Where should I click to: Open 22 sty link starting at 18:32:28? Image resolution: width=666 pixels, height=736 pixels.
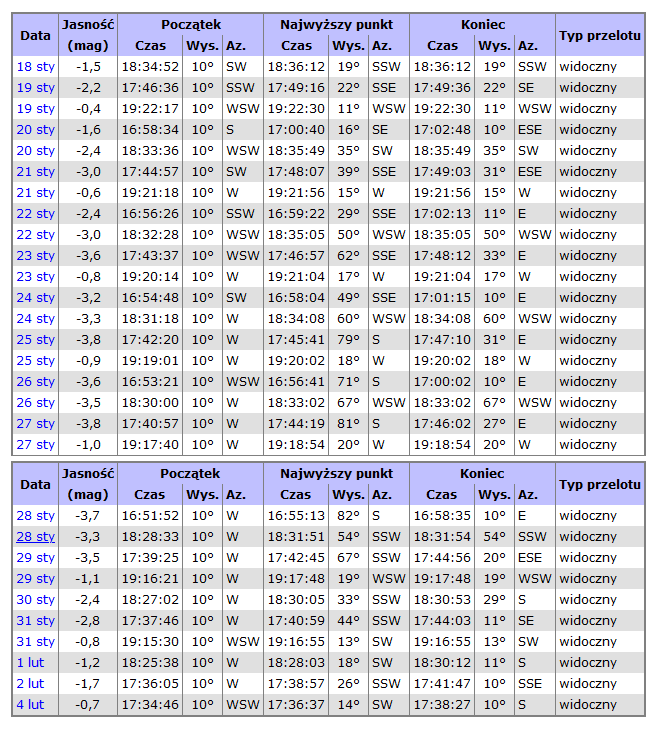coord(36,235)
